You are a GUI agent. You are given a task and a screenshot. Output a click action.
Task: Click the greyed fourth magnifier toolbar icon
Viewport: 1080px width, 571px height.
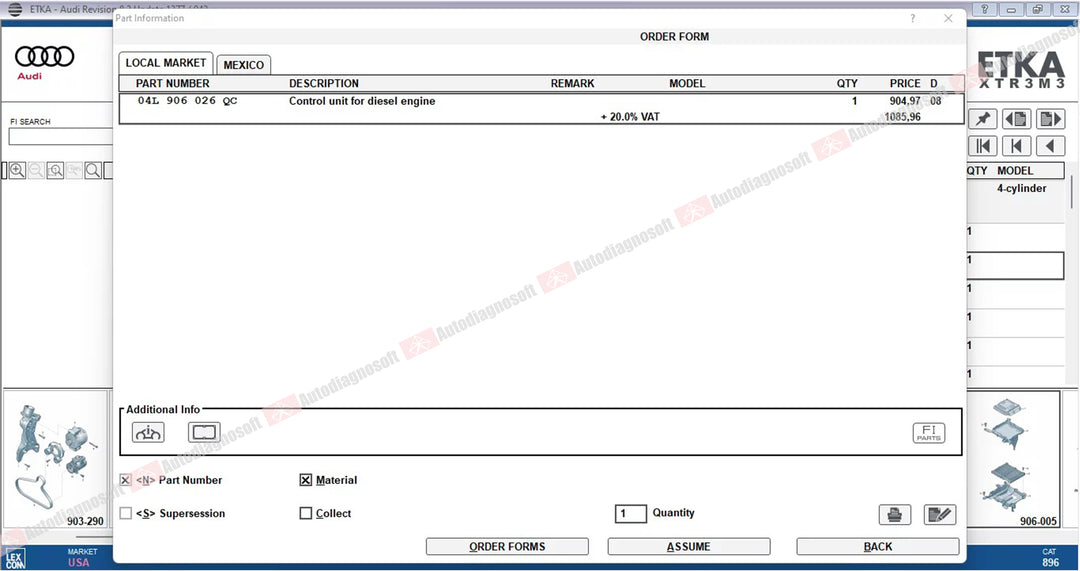[x=74, y=170]
